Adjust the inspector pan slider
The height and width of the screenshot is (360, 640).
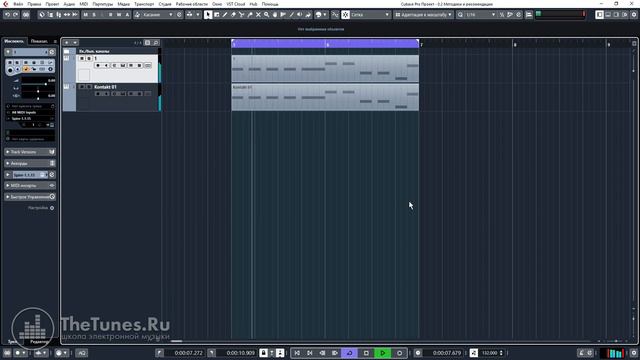pyautogui.click(x=38, y=91)
